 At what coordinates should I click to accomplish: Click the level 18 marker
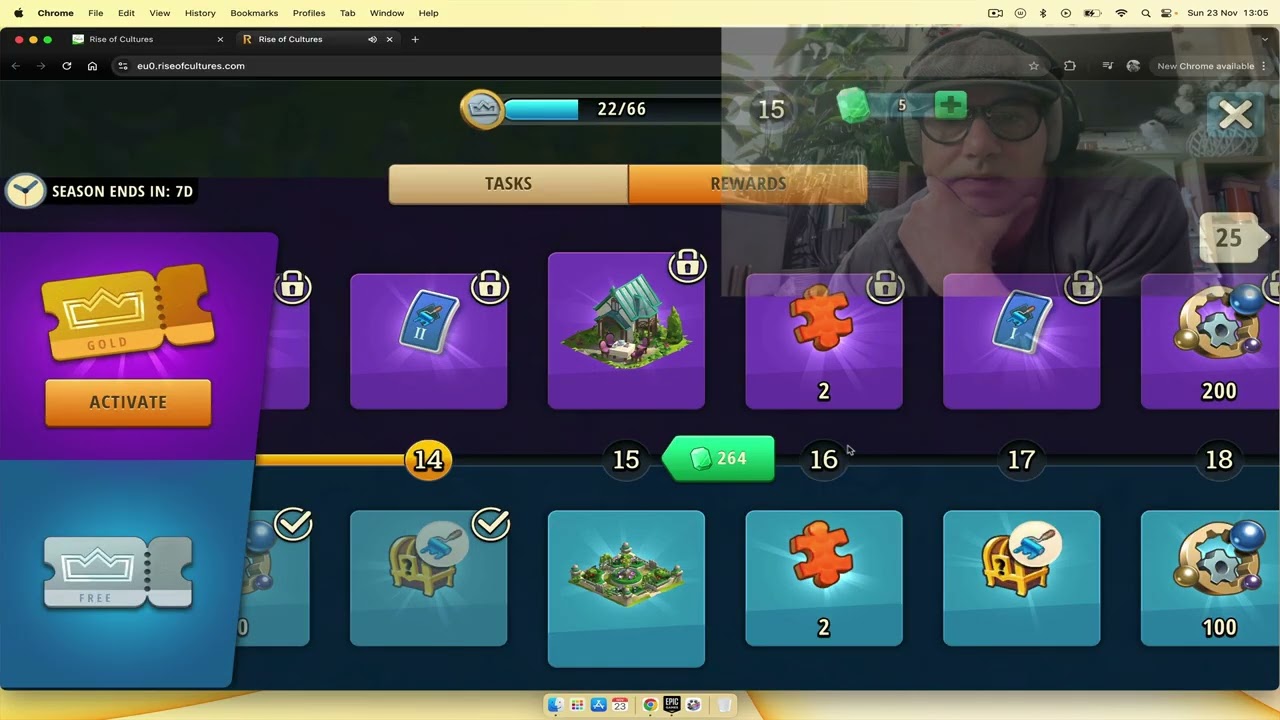point(1219,459)
